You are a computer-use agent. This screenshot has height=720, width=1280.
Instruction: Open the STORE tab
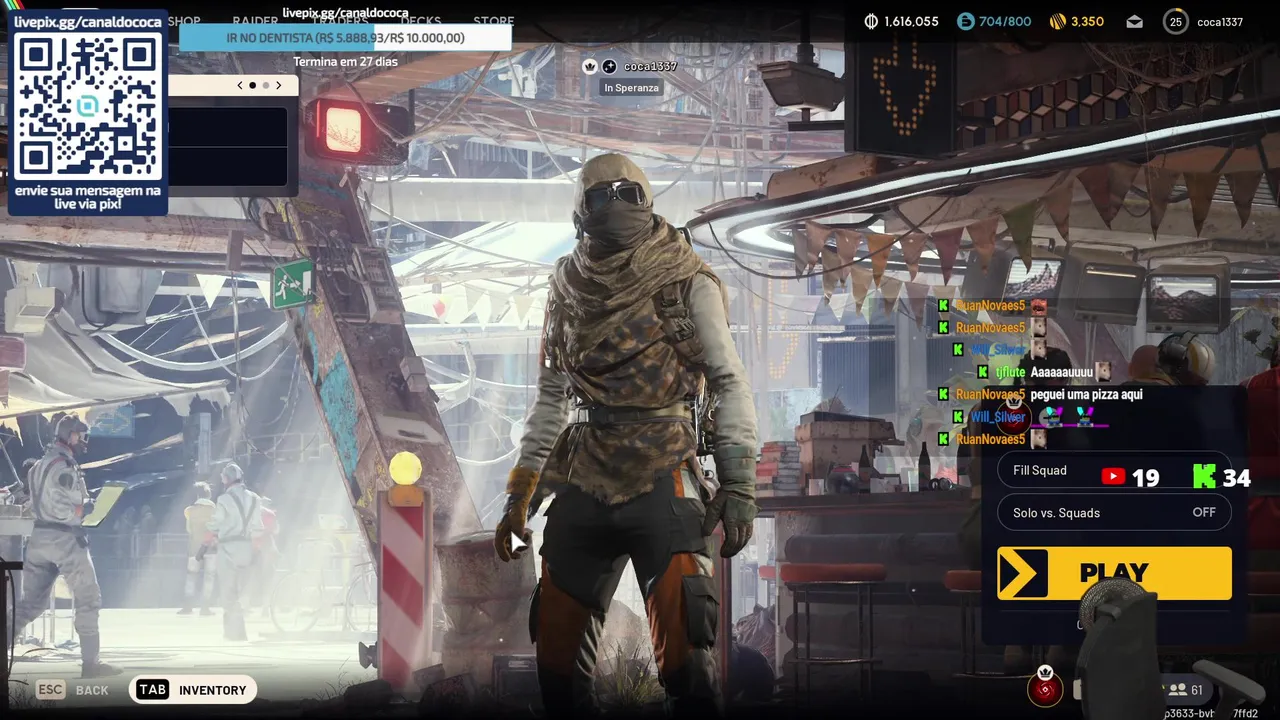point(493,21)
